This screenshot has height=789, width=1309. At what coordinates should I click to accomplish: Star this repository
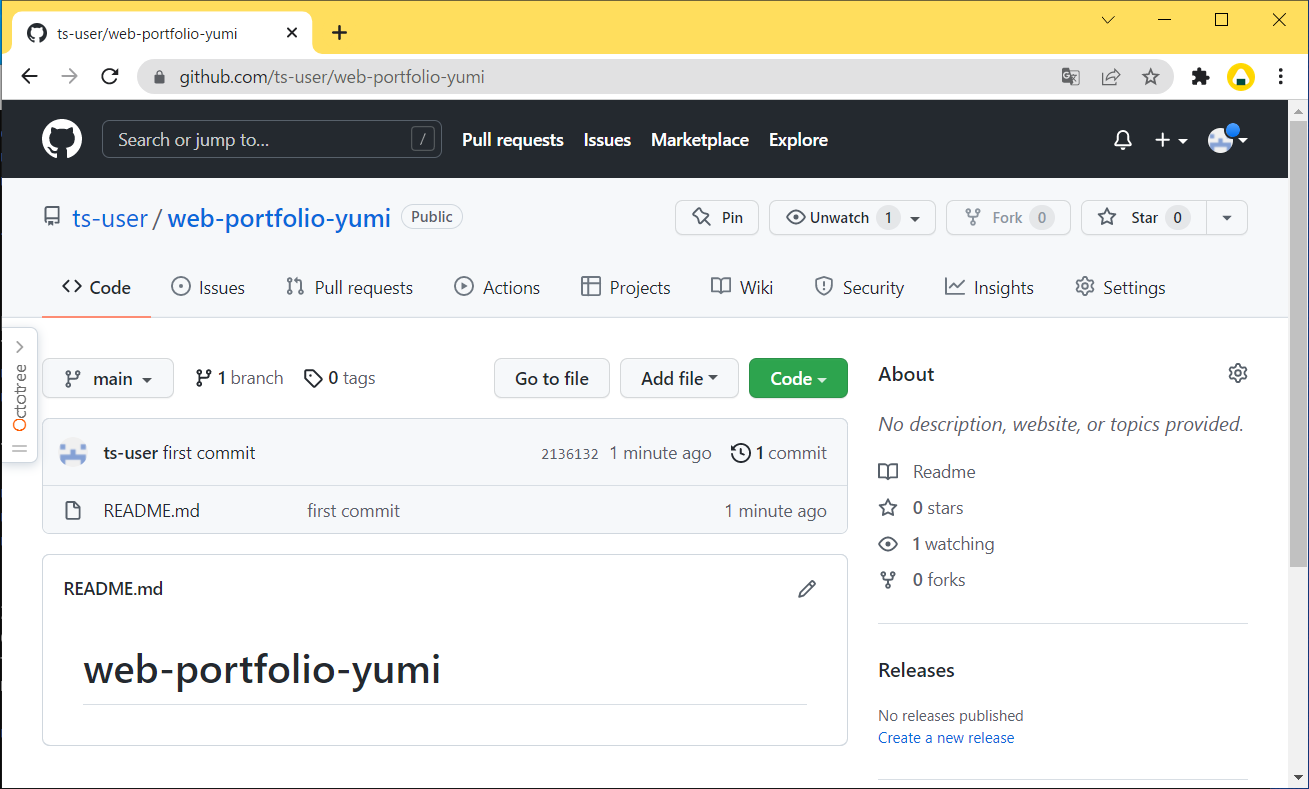pyautogui.click(x=1144, y=218)
